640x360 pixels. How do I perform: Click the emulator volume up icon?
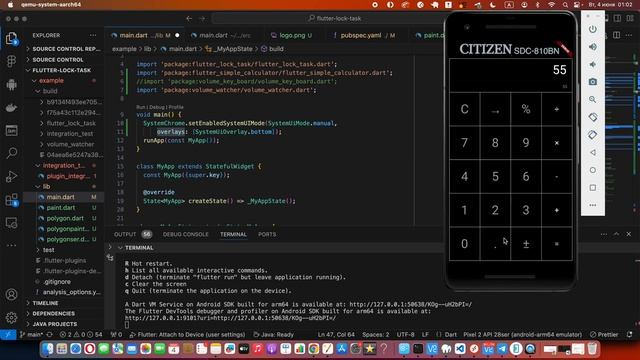pyautogui.click(x=593, y=47)
